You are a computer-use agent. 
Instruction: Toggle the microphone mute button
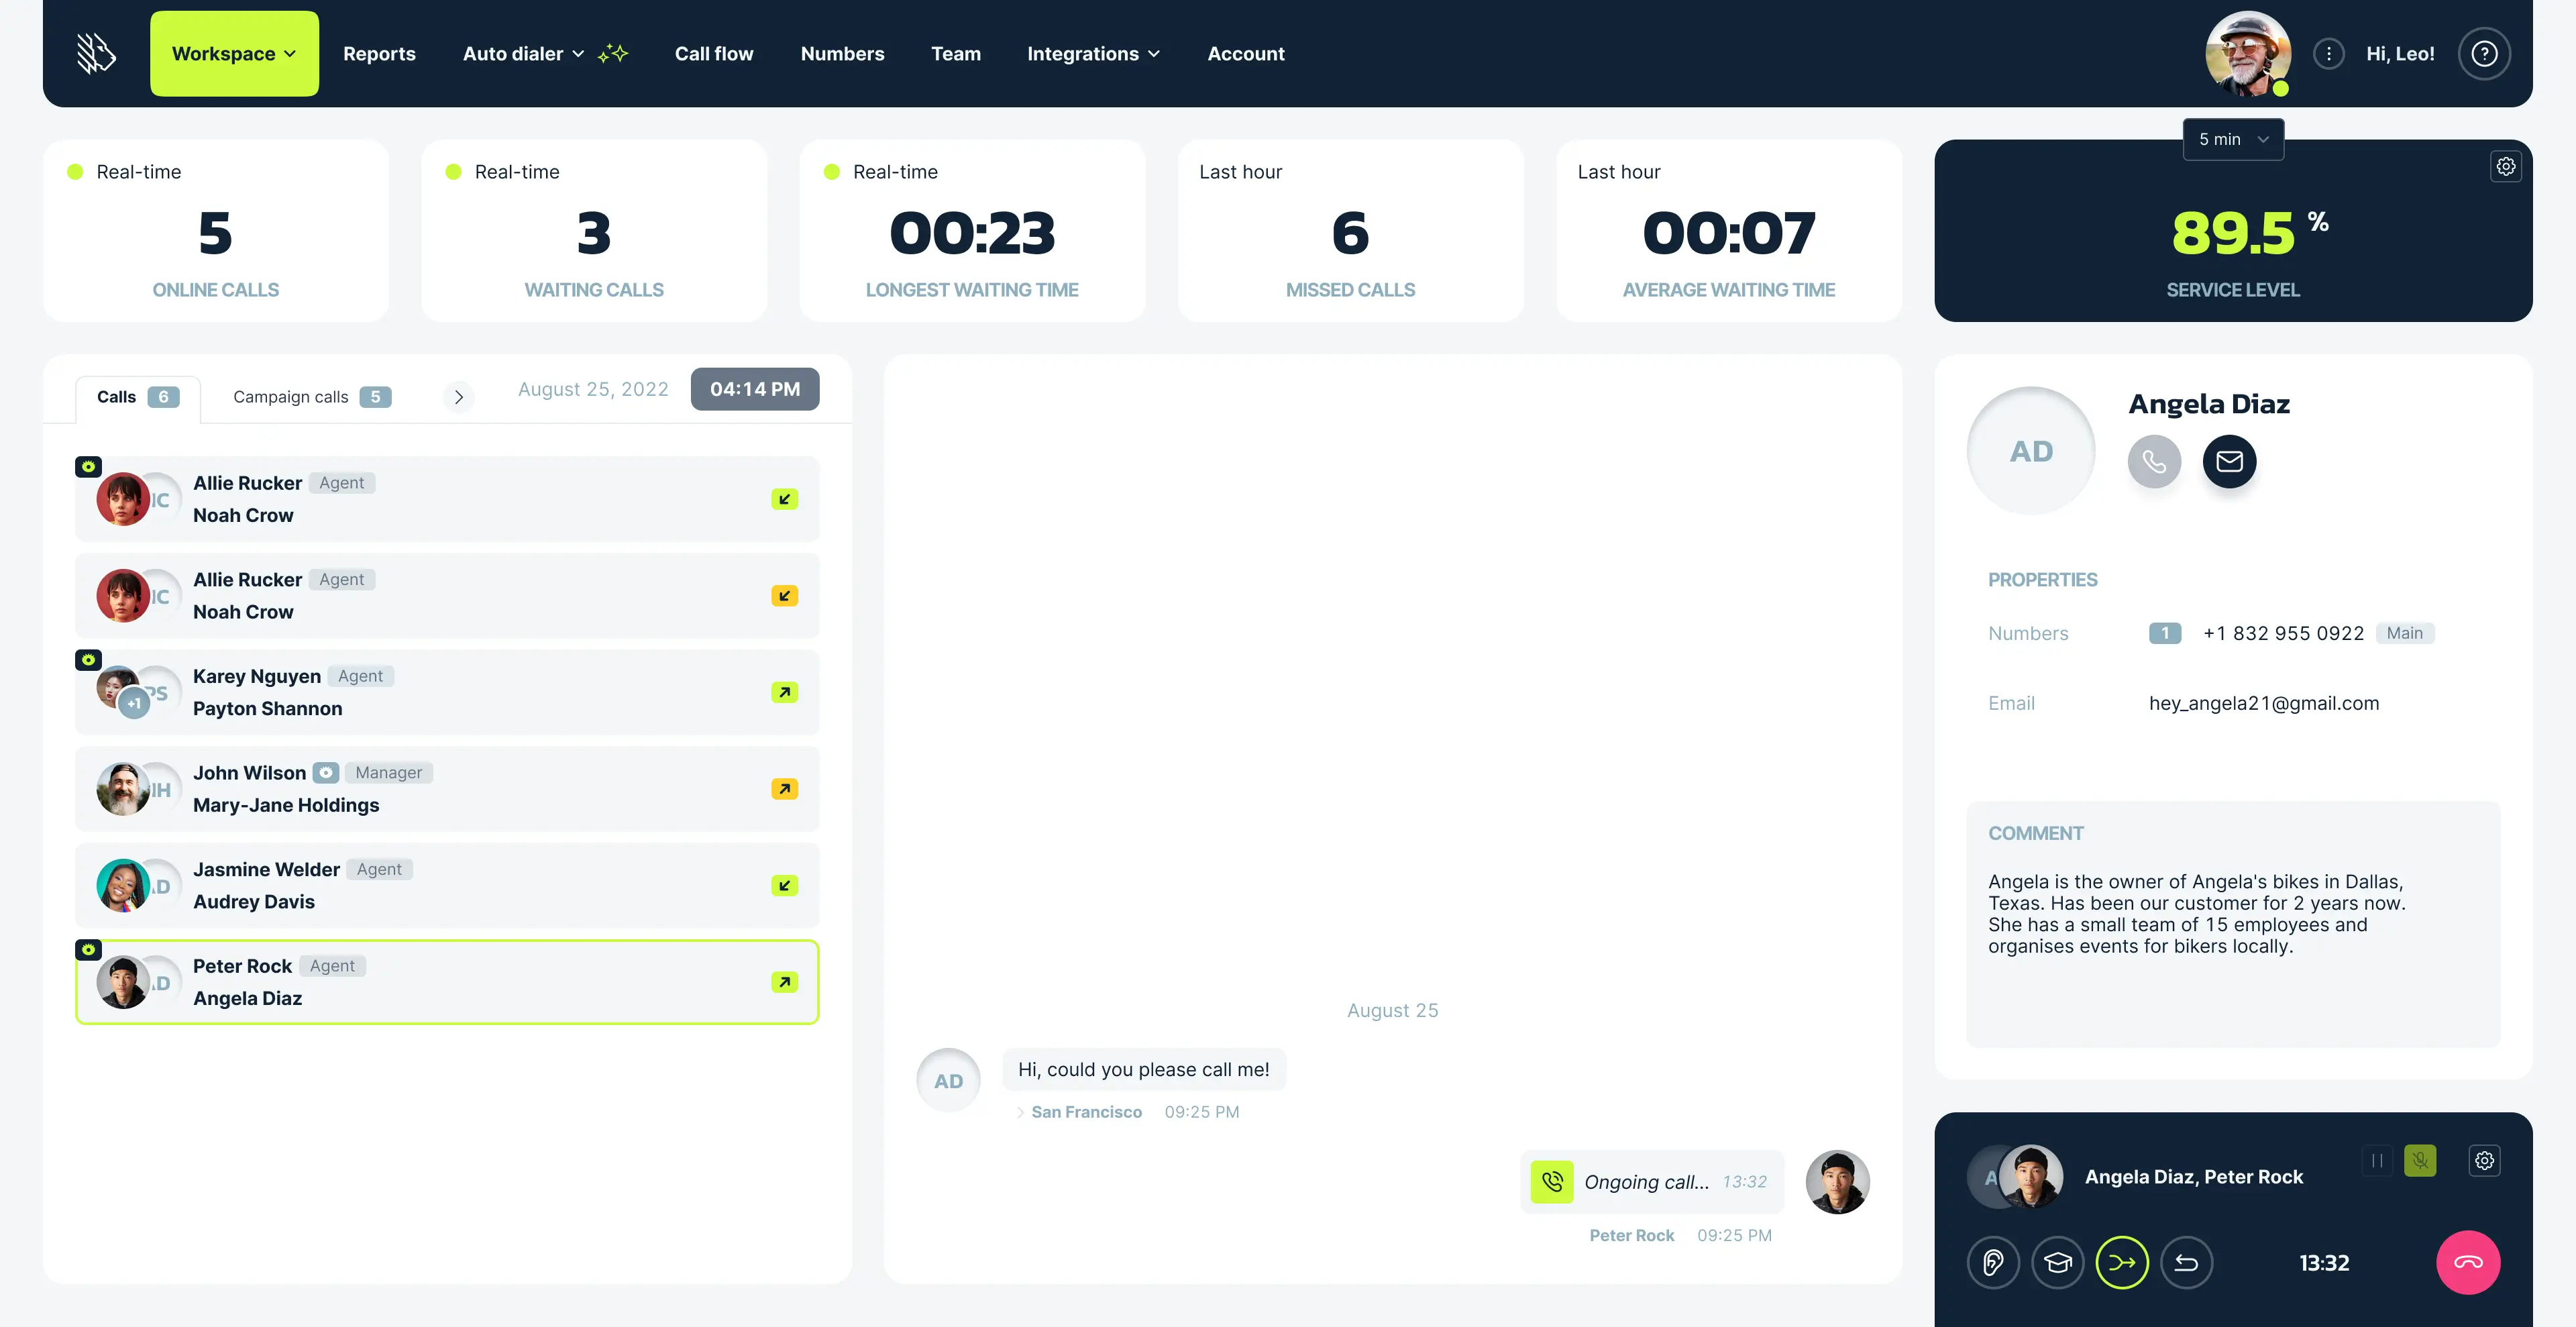click(x=2420, y=1161)
